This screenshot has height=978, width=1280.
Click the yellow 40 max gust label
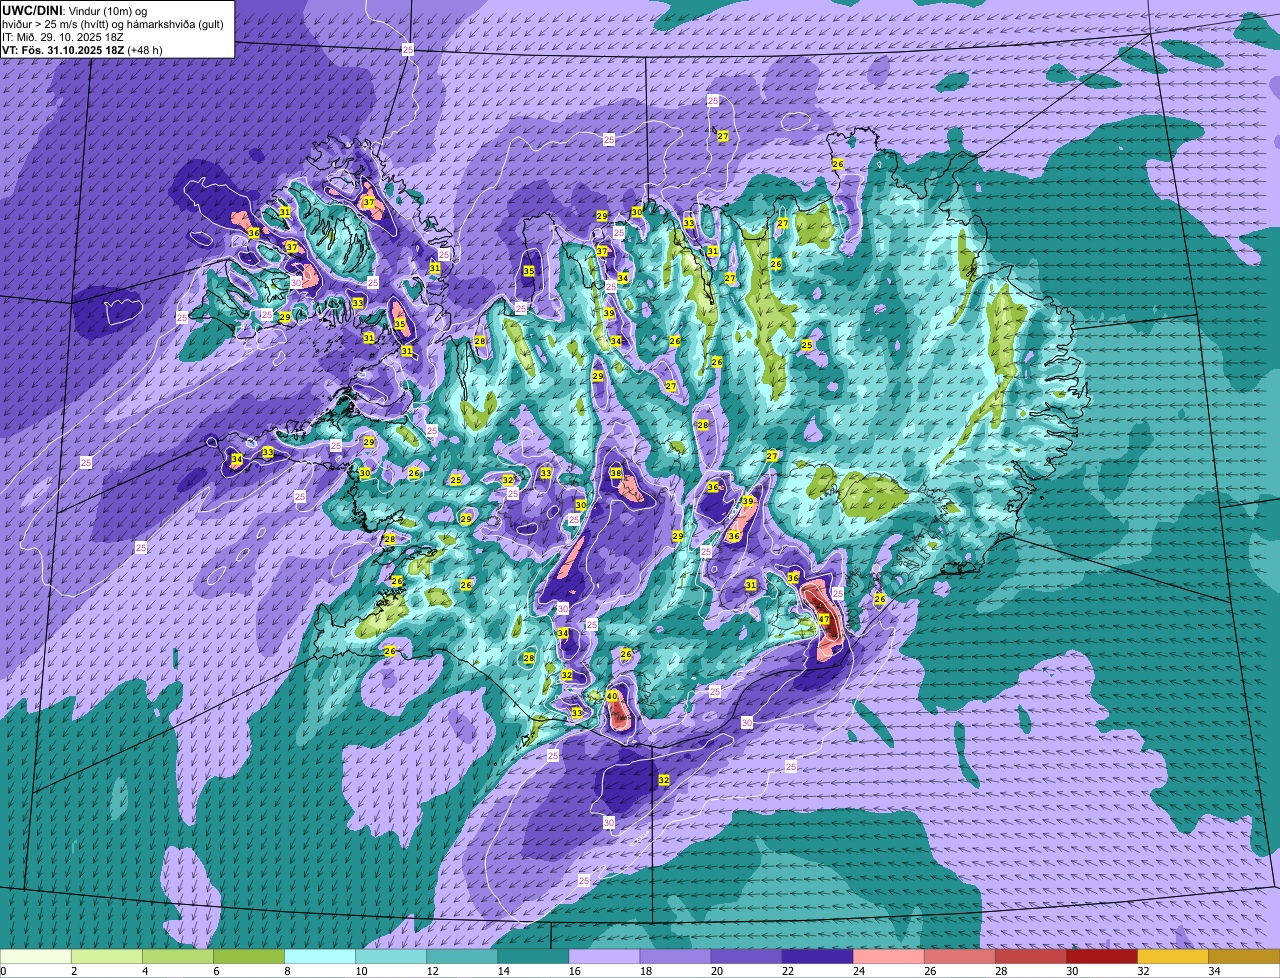(612, 696)
